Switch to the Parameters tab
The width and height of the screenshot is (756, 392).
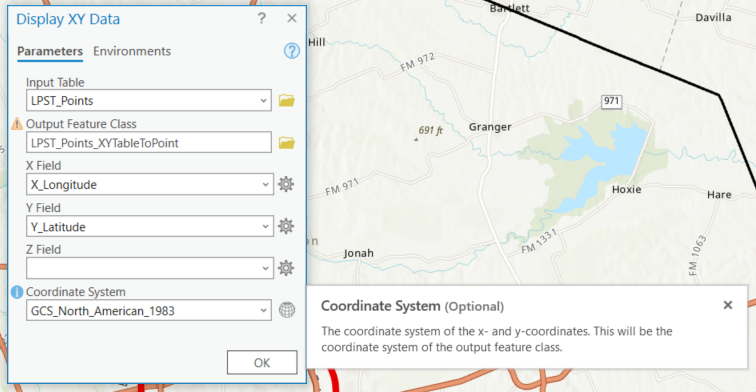point(50,51)
